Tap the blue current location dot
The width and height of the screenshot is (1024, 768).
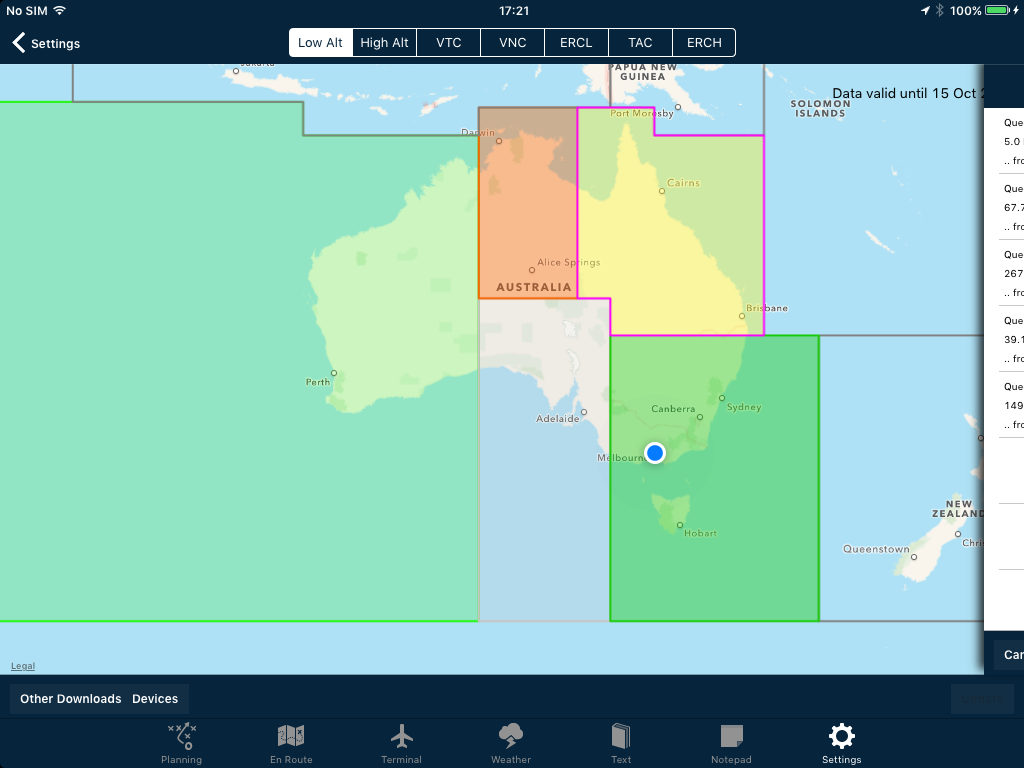(x=655, y=453)
